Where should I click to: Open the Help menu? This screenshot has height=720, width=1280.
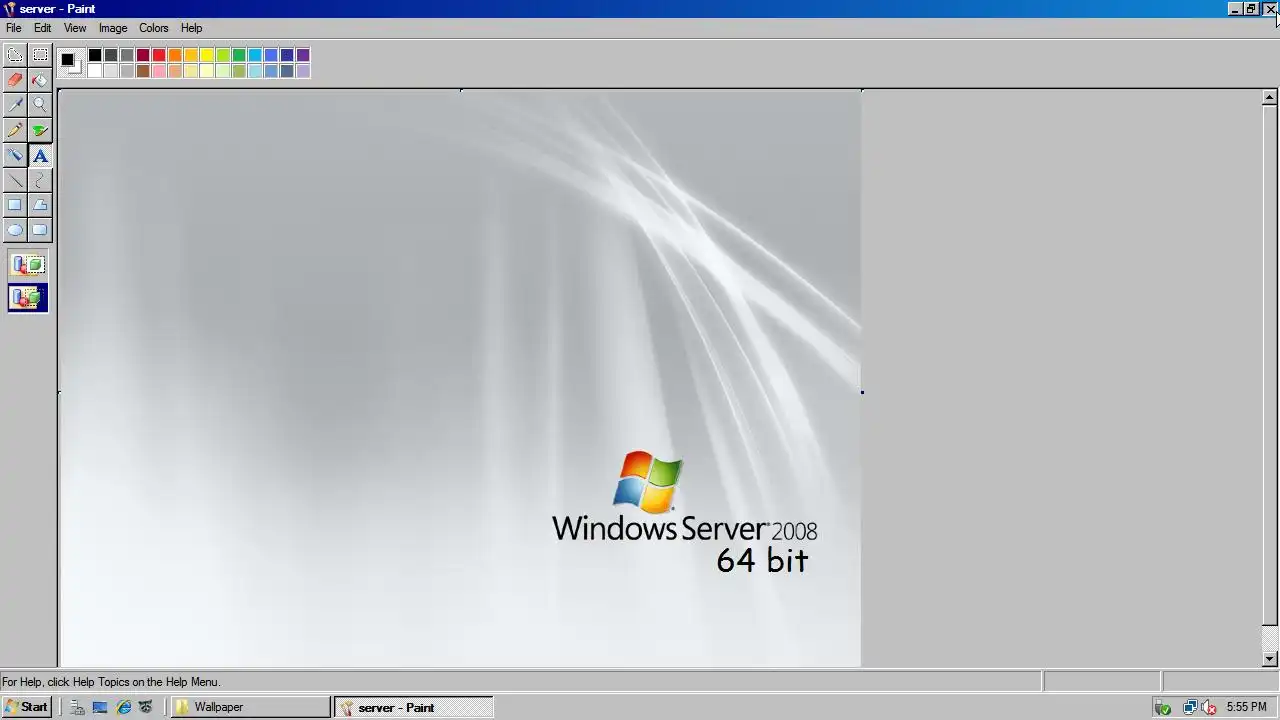point(191,28)
